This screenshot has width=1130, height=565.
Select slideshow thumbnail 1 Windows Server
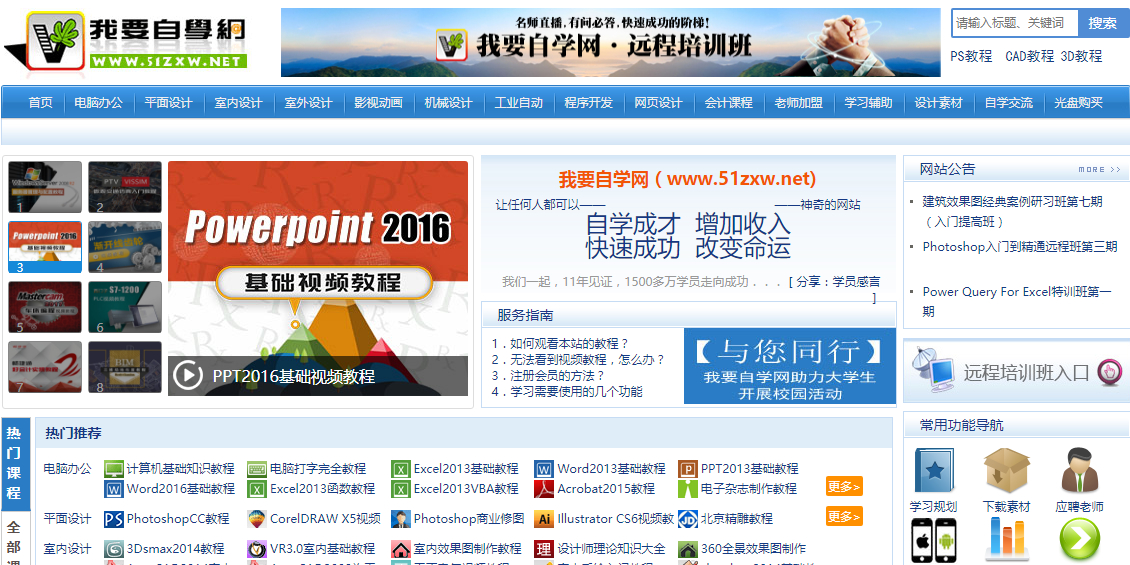point(45,187)
